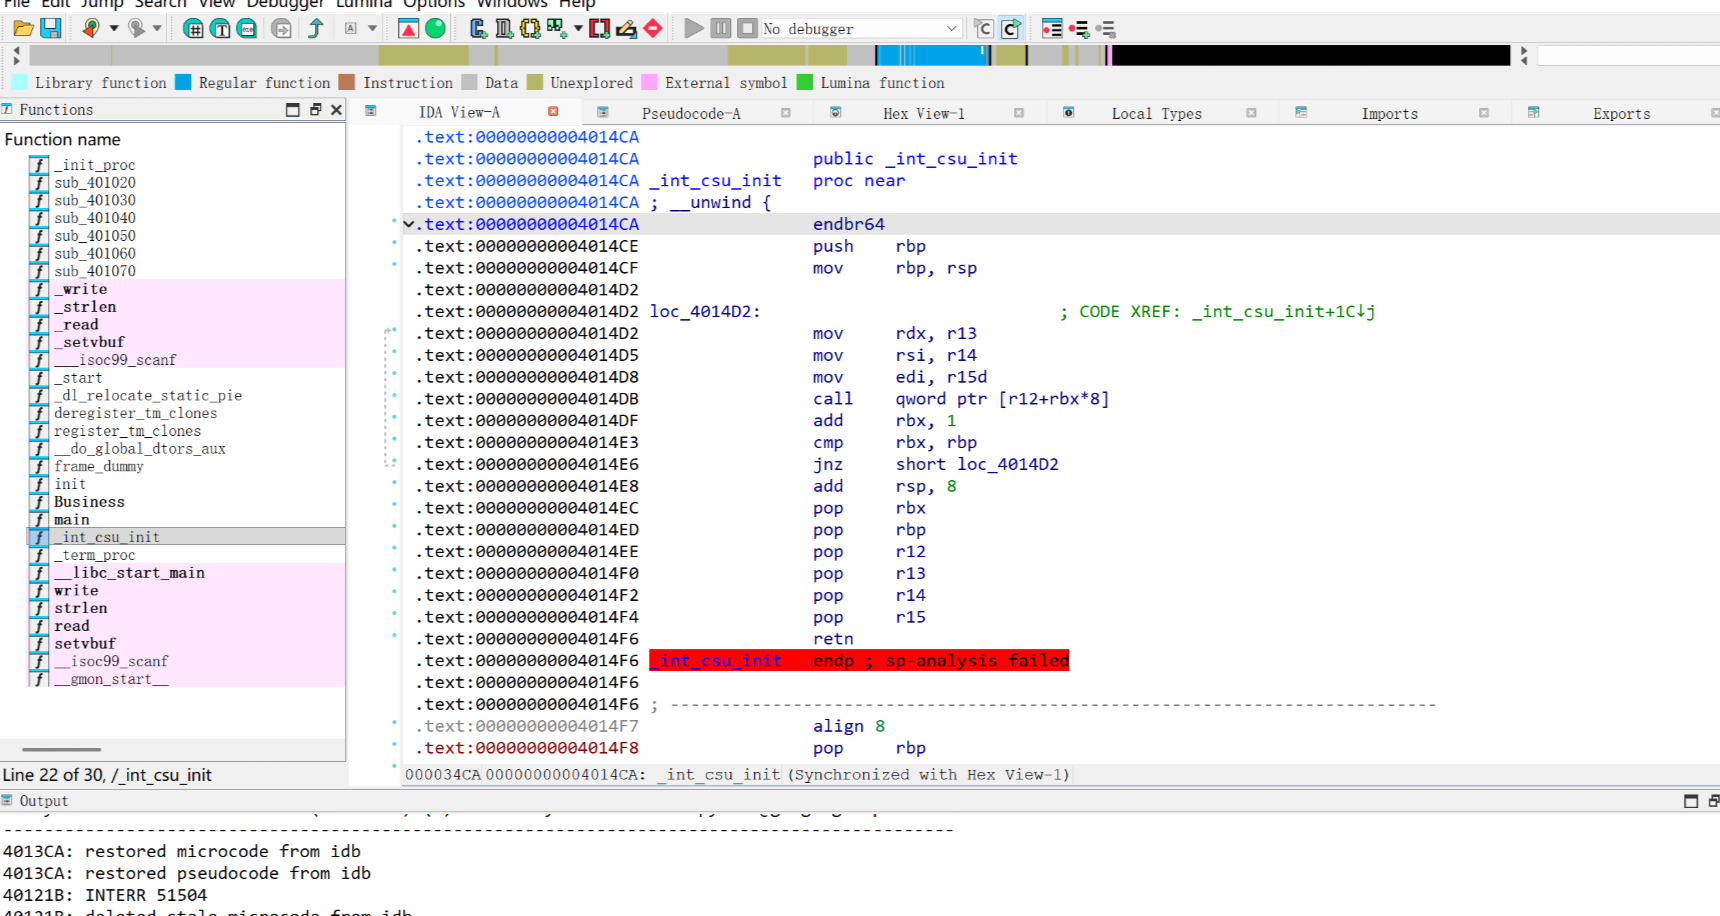1720x916 pixels.
Task: Click the loc_4014D2 jump target operand
Action: pos(1007,465)
